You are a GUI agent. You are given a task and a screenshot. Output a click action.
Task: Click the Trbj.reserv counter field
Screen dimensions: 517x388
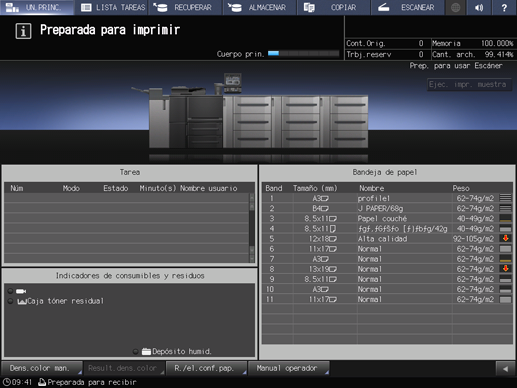pos(388,54)
